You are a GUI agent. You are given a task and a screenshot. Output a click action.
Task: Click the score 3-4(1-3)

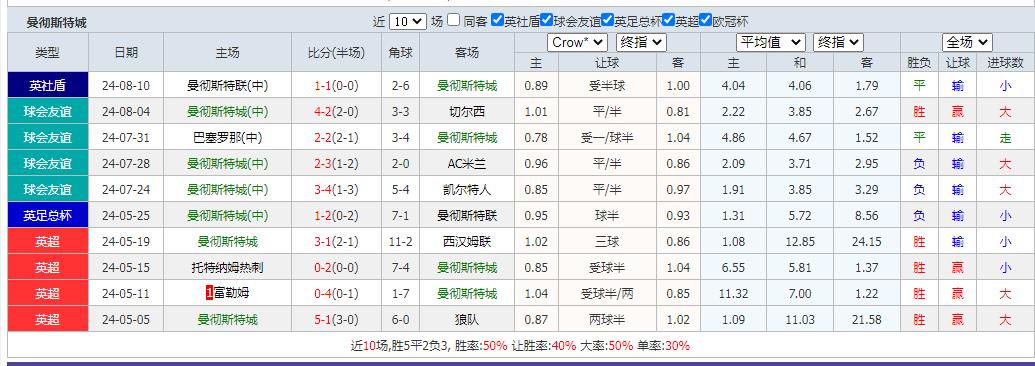[337, 190]
